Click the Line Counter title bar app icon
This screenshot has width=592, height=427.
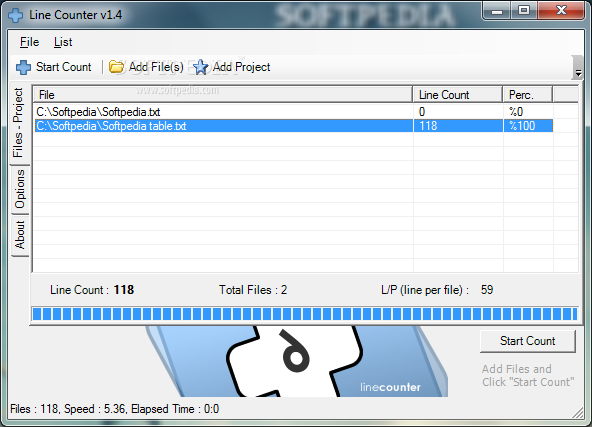coord(15,15)
